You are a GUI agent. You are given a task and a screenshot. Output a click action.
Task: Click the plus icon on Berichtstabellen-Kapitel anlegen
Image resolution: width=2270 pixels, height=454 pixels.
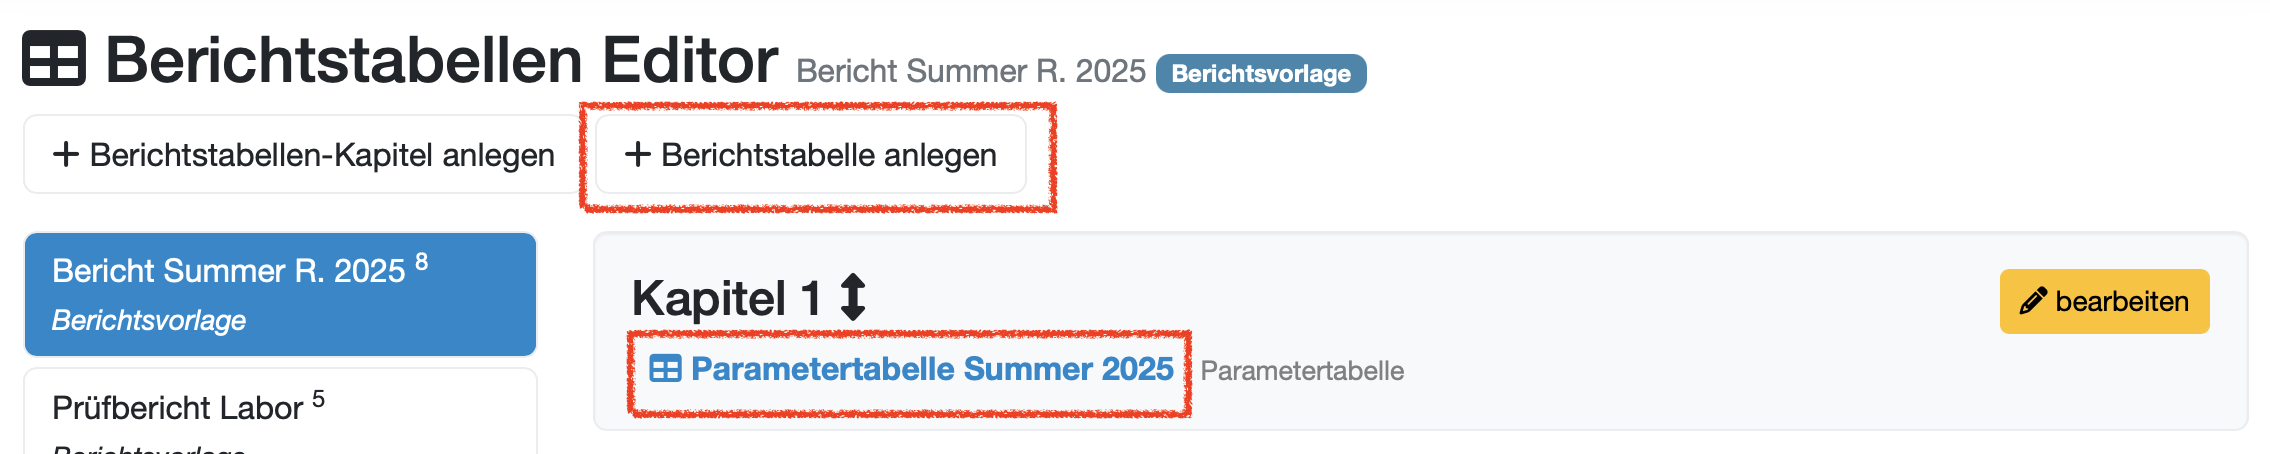[x=66, y=154]
